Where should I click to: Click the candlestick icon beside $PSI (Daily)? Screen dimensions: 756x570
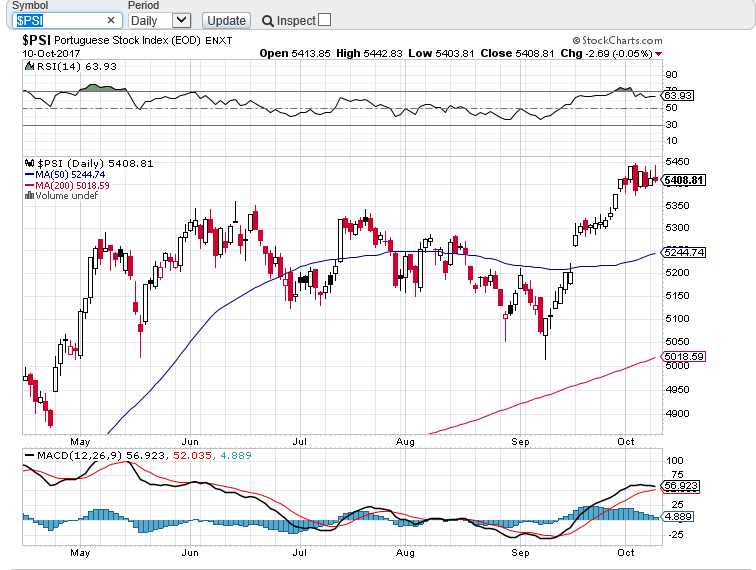pos(29,163)
